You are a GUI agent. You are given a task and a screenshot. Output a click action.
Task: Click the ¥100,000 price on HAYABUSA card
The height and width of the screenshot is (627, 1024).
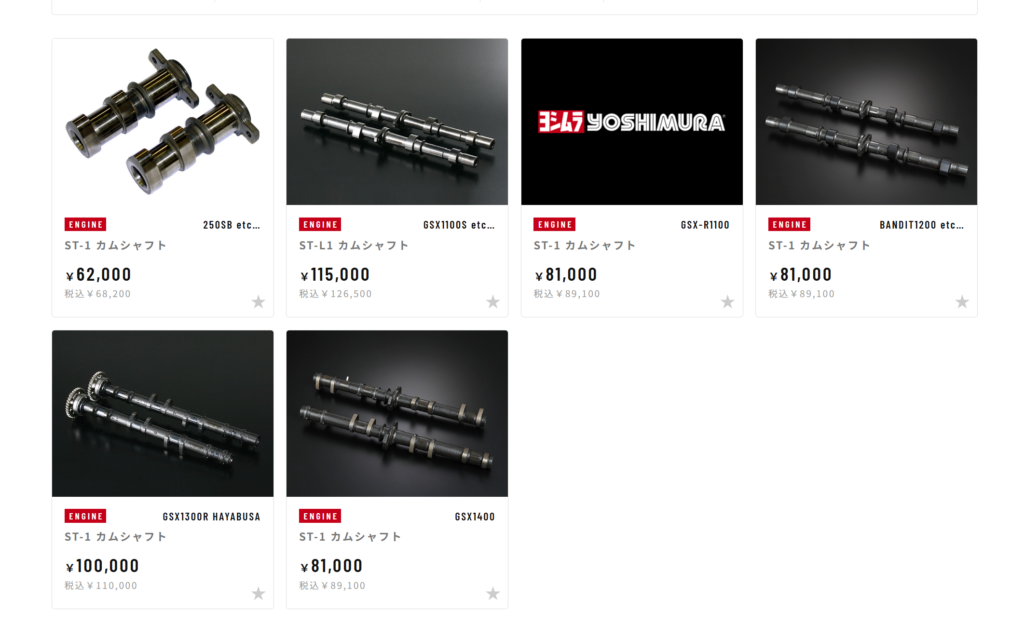(x=103, y=566)
